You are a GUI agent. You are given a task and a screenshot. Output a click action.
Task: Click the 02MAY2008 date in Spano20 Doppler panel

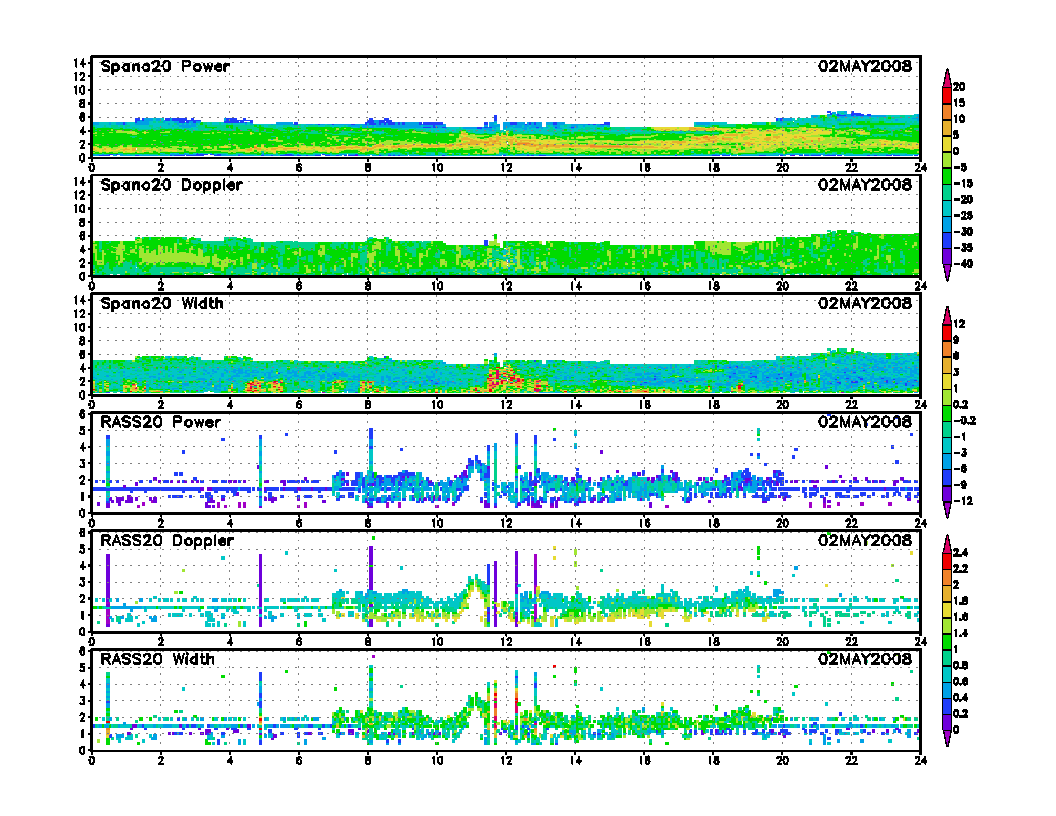[865, 184]
